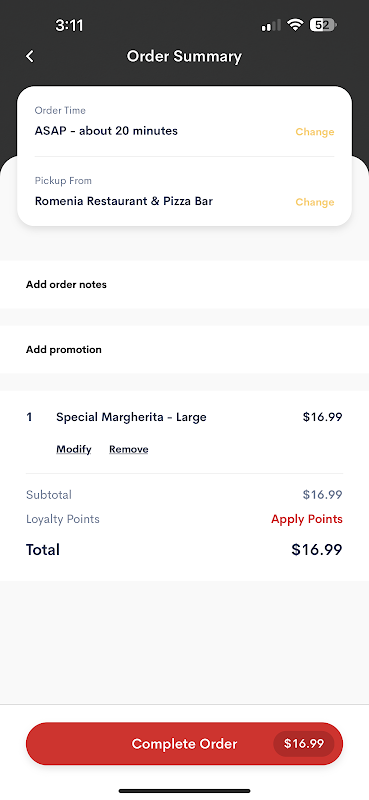Tap the $16.99 price pill on button
The image size is (369, 800).
304,744
